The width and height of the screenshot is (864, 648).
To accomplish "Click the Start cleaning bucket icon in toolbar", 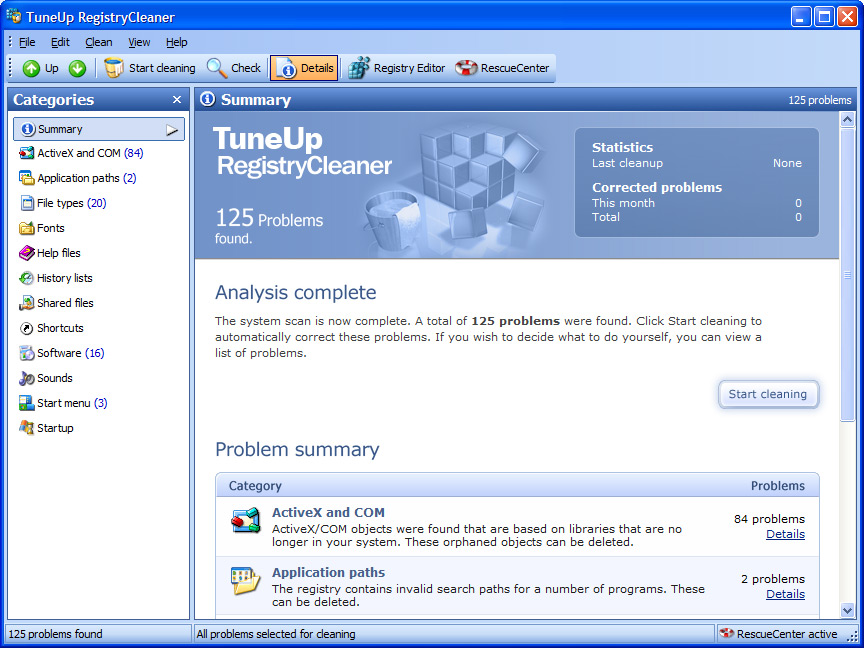I will tap(114, 68).
